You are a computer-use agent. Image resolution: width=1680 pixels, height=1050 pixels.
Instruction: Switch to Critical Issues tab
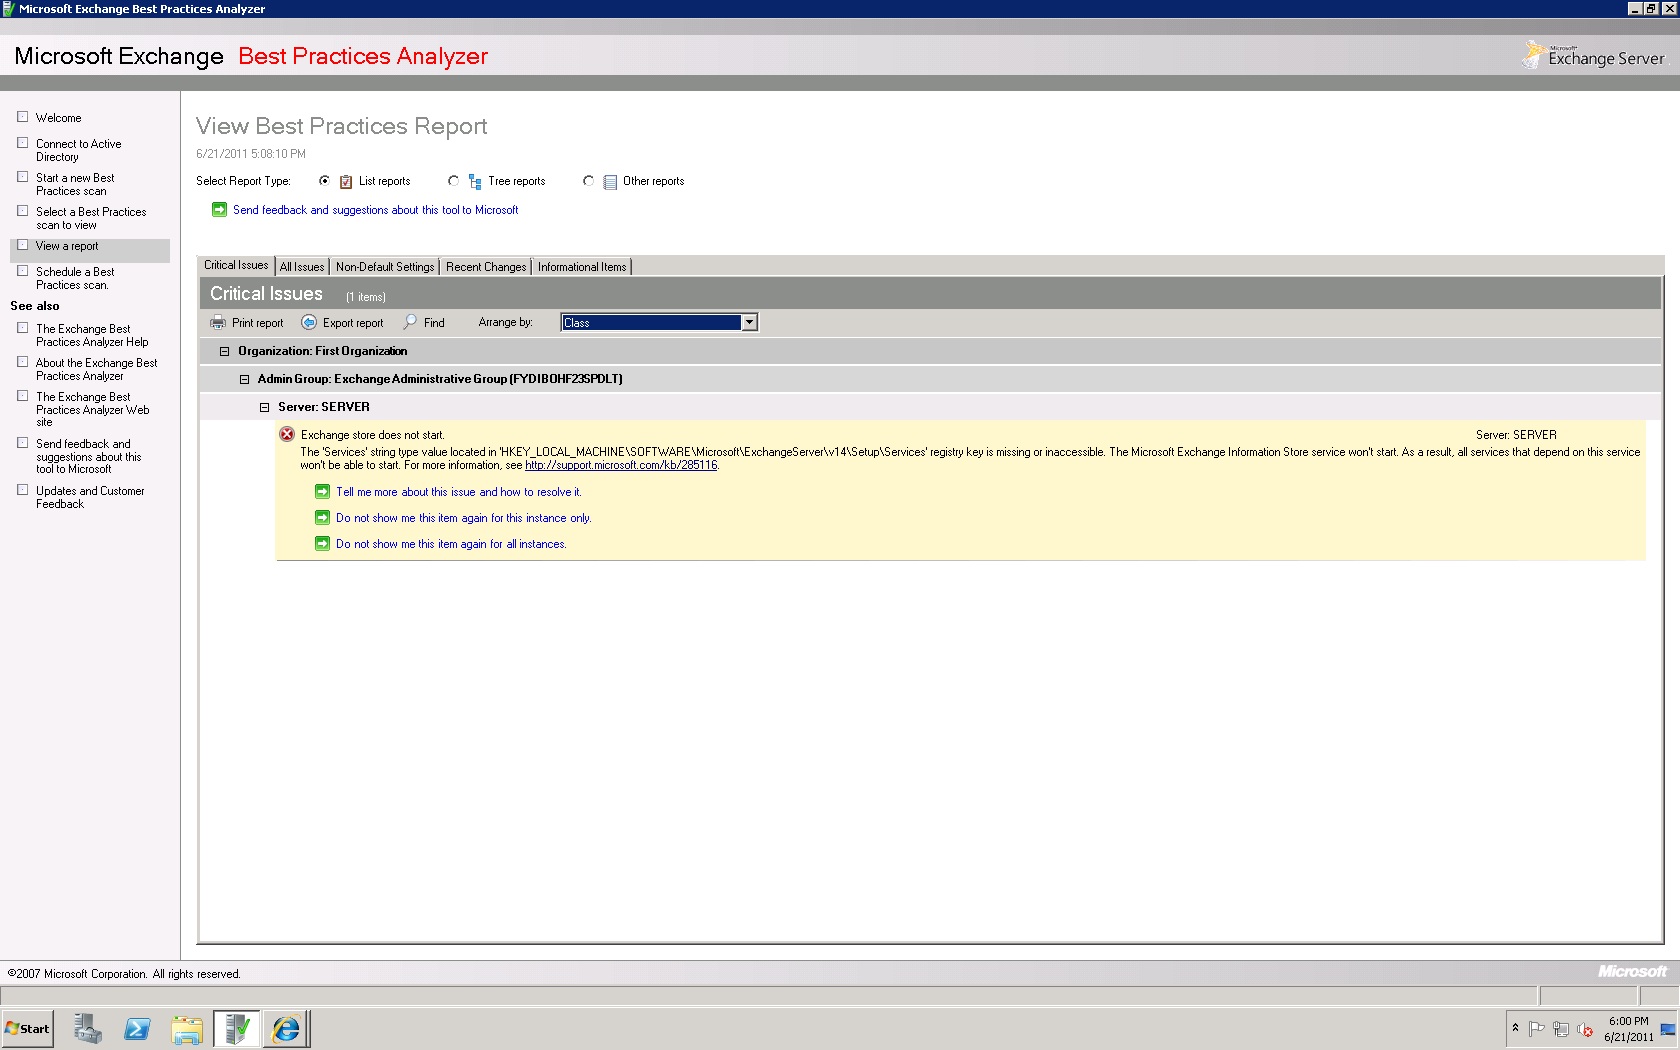(236, 265)
